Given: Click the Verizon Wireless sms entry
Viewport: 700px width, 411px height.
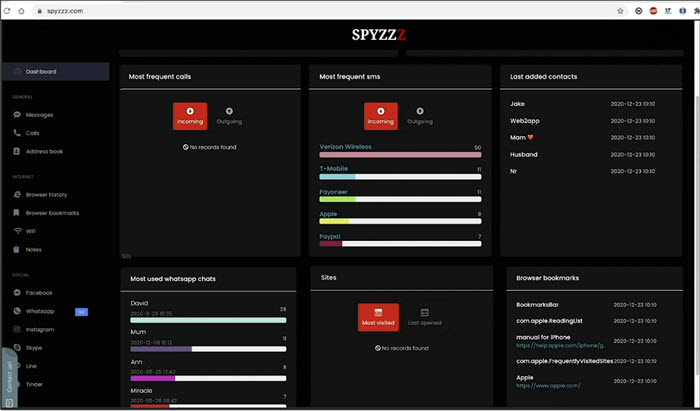Looking at the screenshot, I should (346, 146).
